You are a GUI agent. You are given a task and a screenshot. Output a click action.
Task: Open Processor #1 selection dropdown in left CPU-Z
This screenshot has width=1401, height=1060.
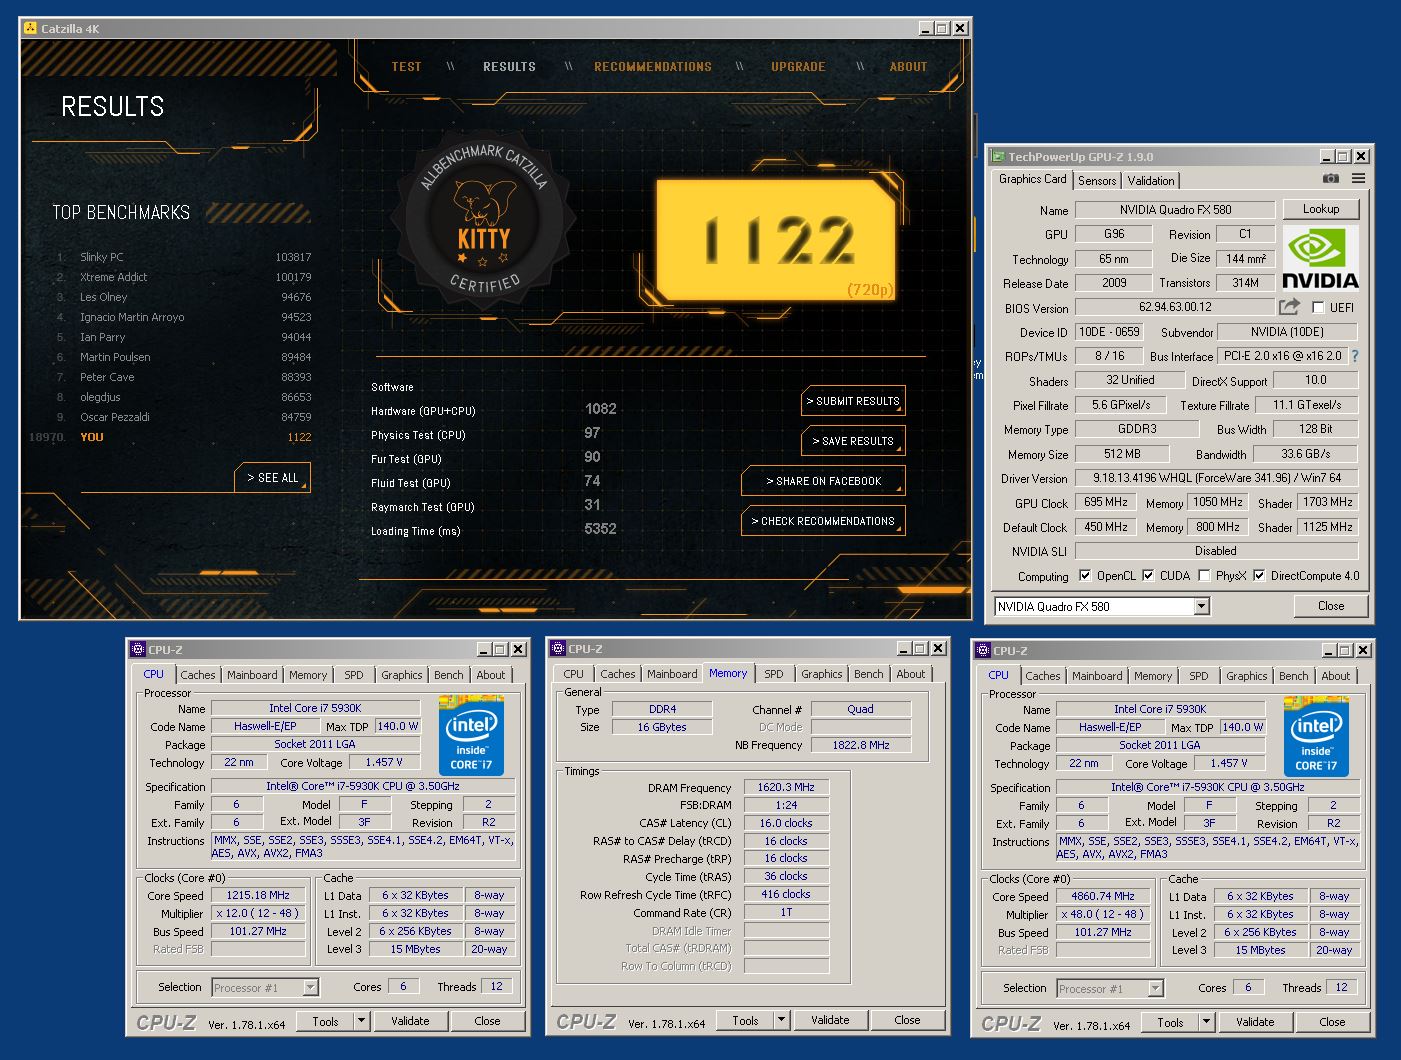coord(265,987)
